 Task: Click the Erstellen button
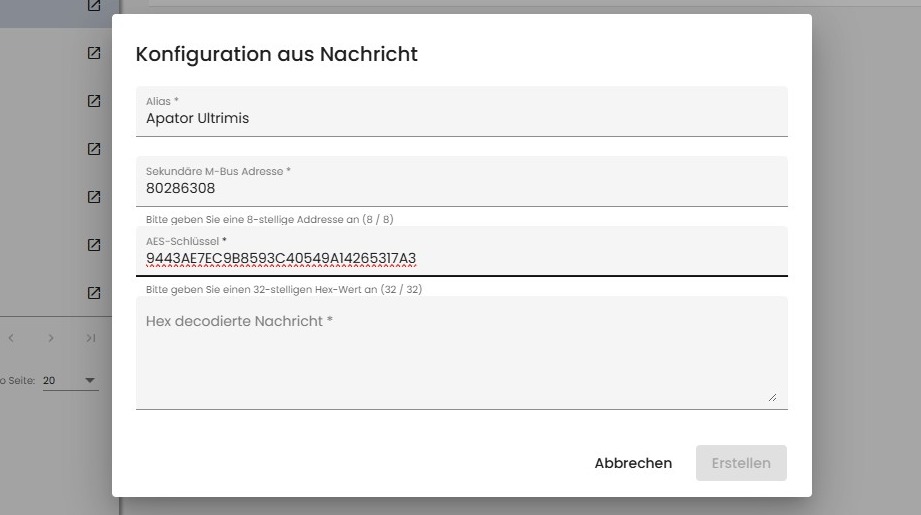click(741, 463)
